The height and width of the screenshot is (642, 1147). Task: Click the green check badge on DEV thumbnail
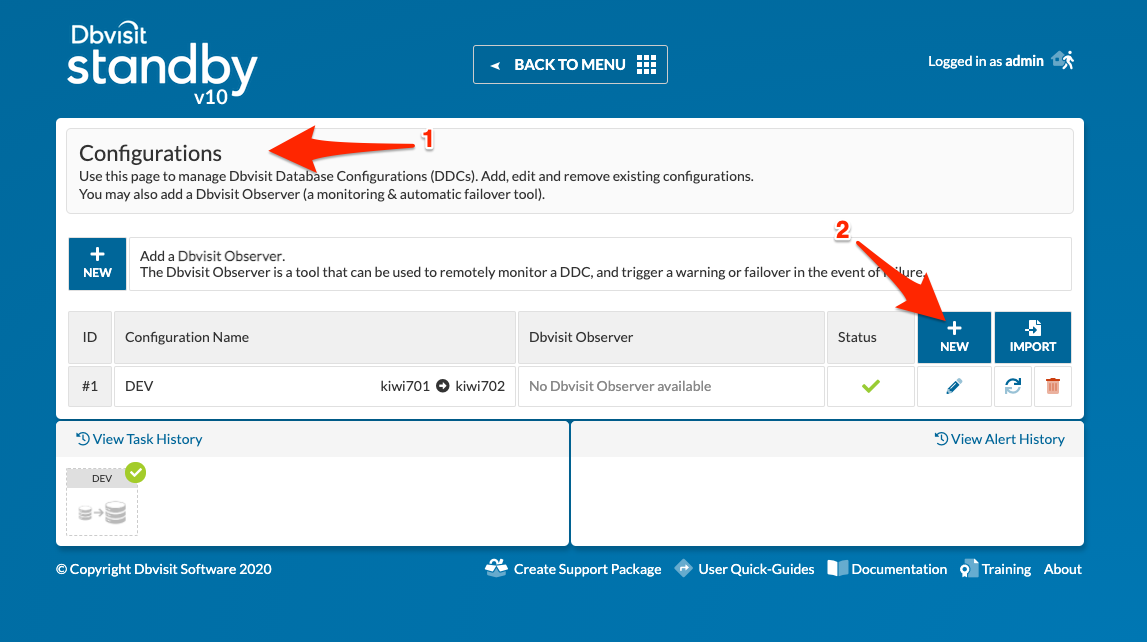click(x=135, y=472)
